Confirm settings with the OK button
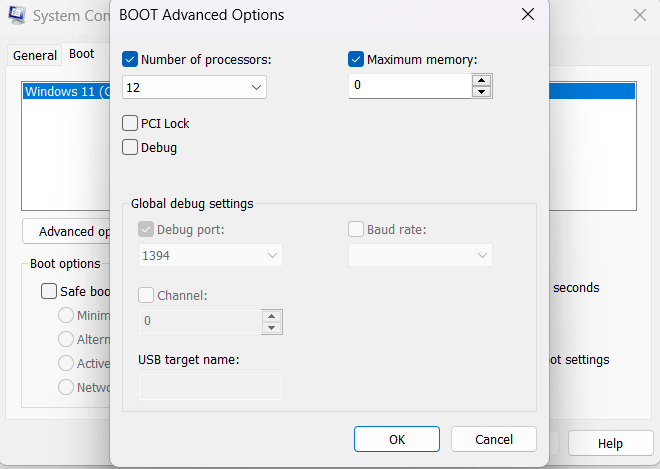 point(397,439)
